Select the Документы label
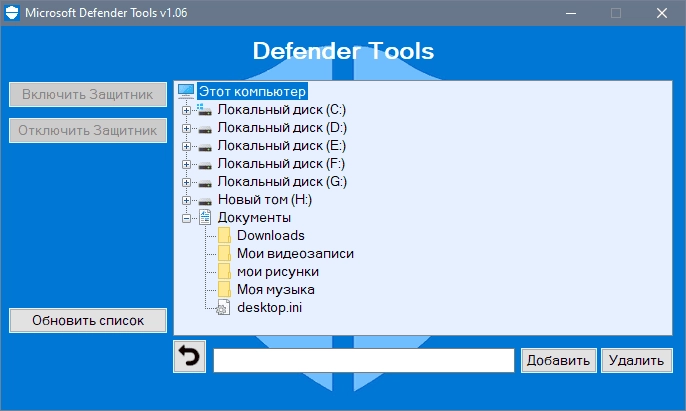Image resolution: width=686 pixels, height=411 pixels. 254,217
